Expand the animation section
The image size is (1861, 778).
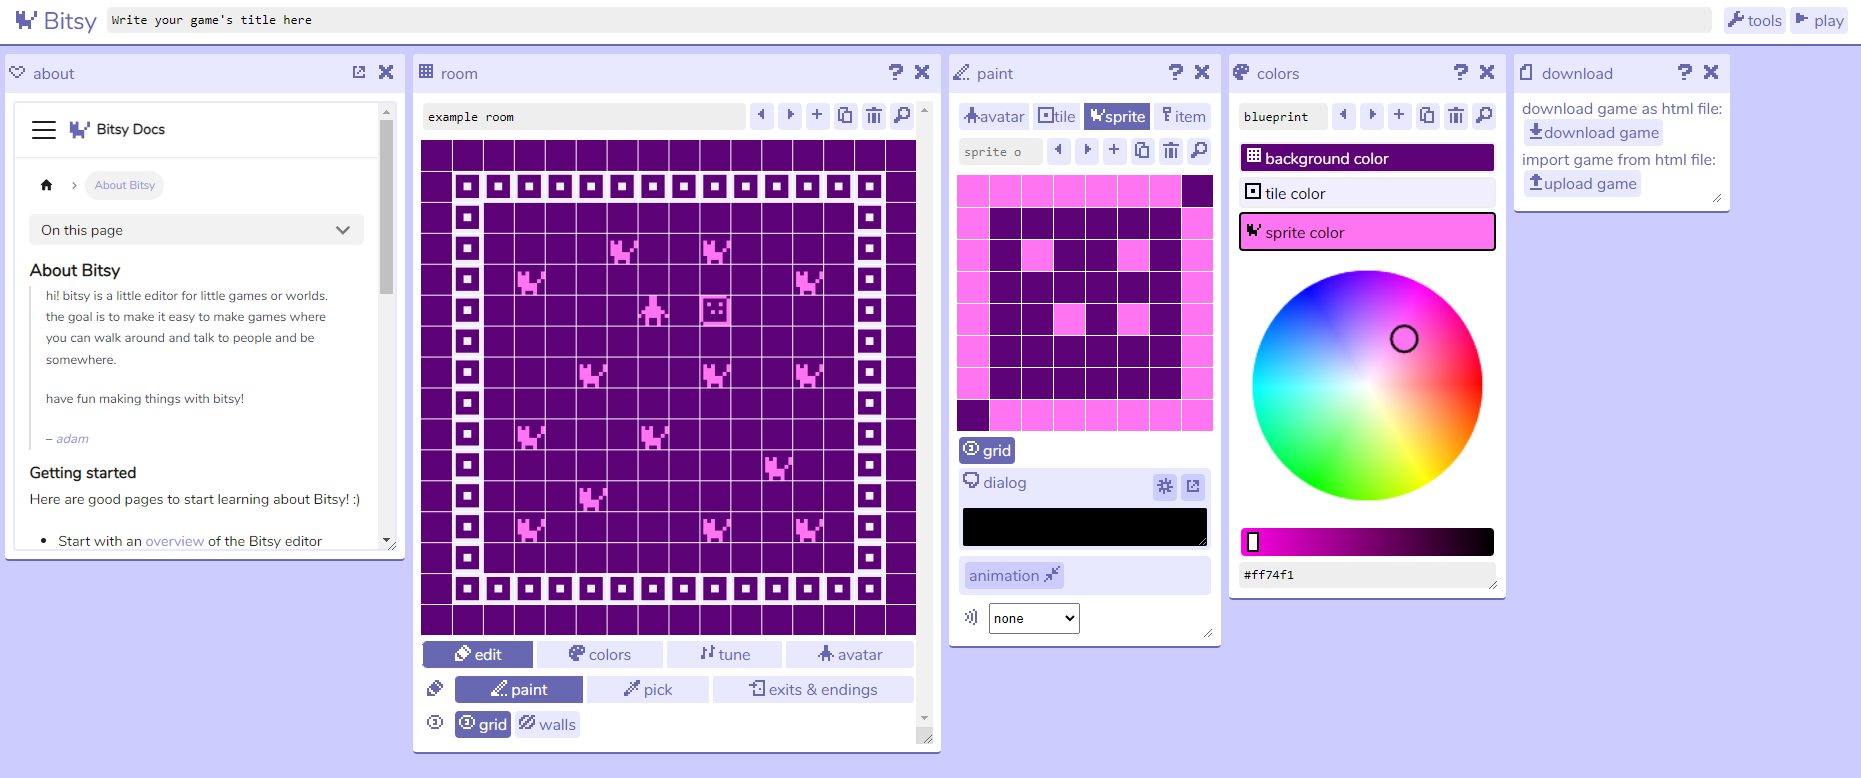pyautogui.click(x=1013, y=575)
